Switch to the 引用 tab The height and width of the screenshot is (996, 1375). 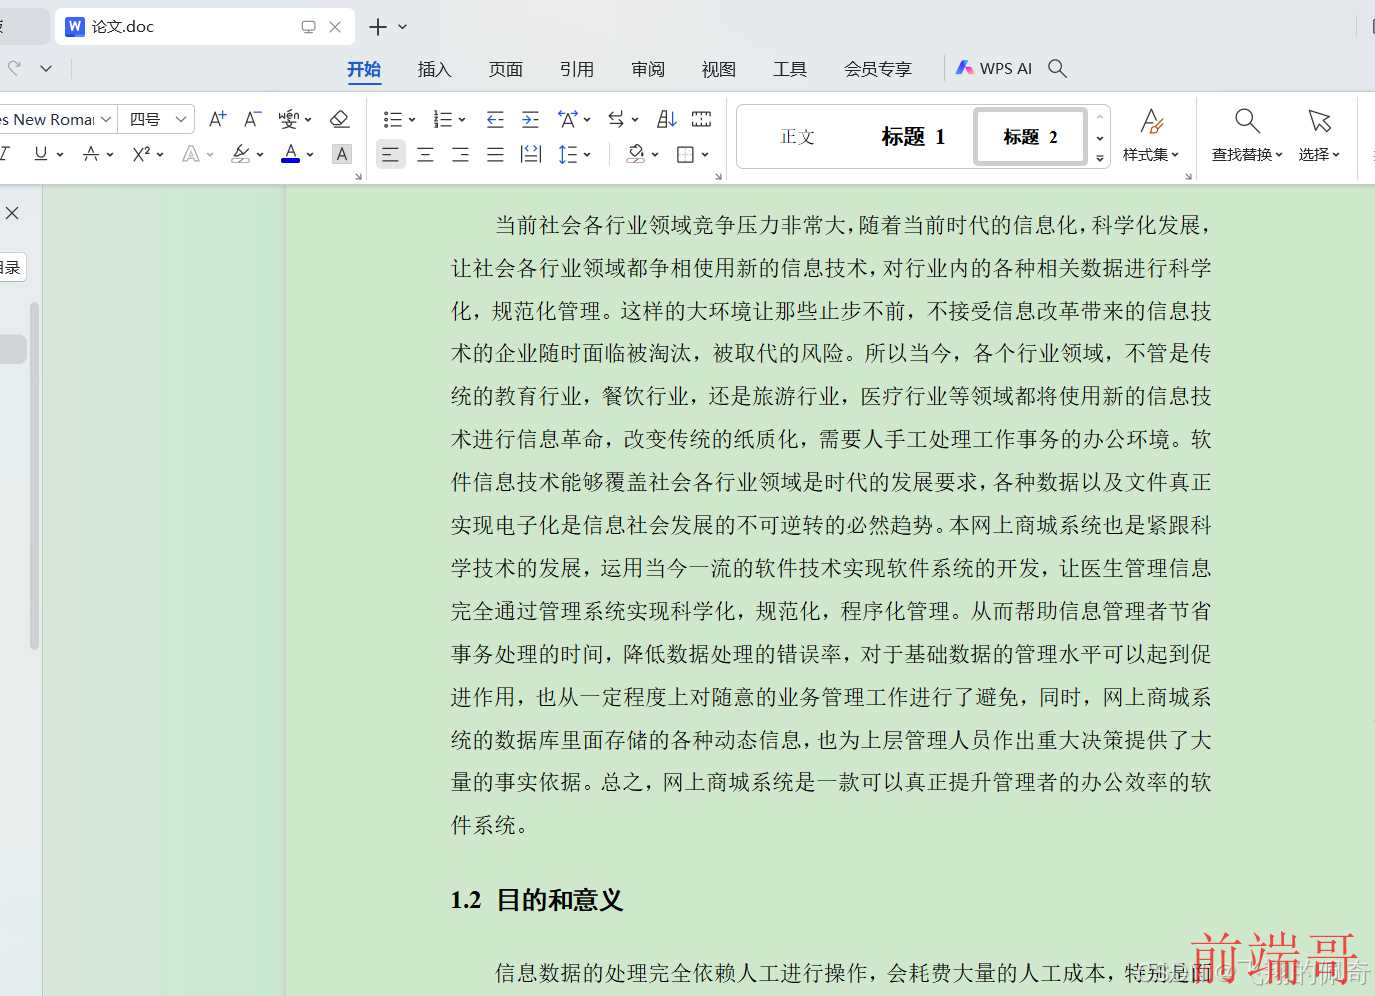(577, 69)
